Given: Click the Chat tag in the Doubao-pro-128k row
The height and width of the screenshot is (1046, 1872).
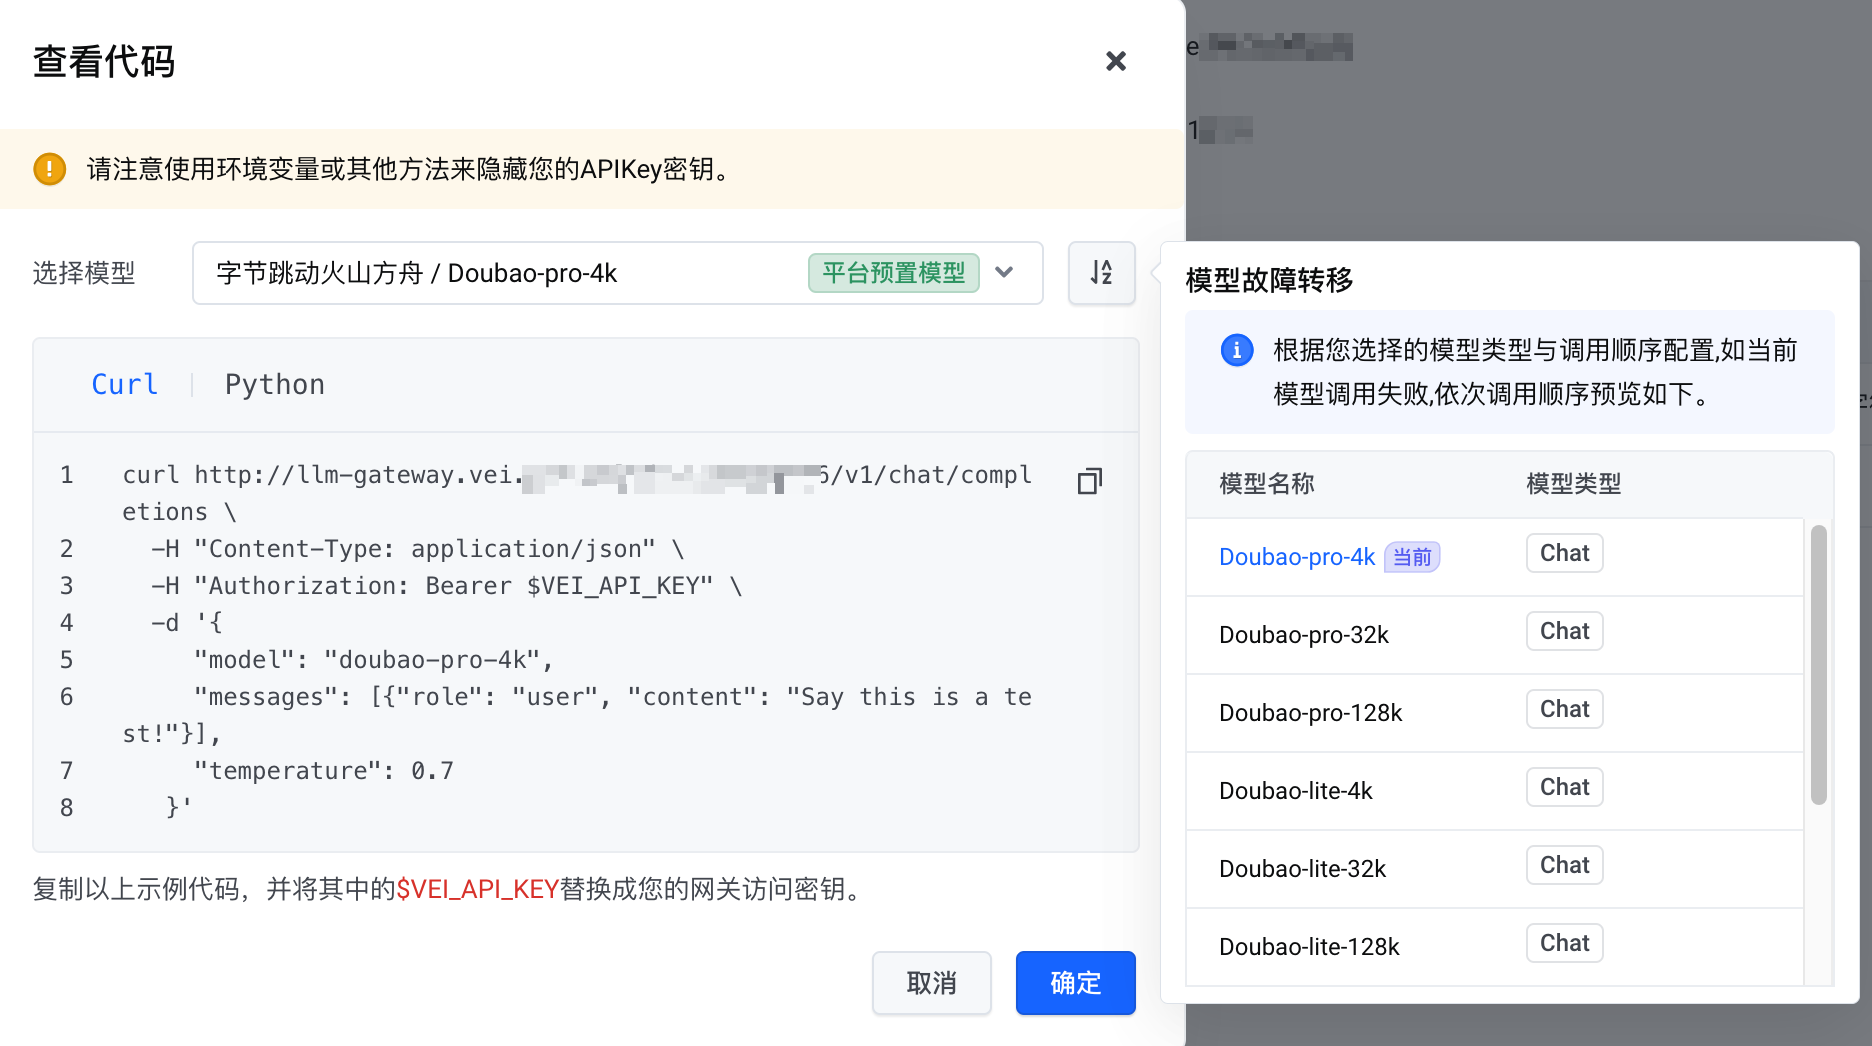Looking at the screenshot, I should (x=1565, y=709).
